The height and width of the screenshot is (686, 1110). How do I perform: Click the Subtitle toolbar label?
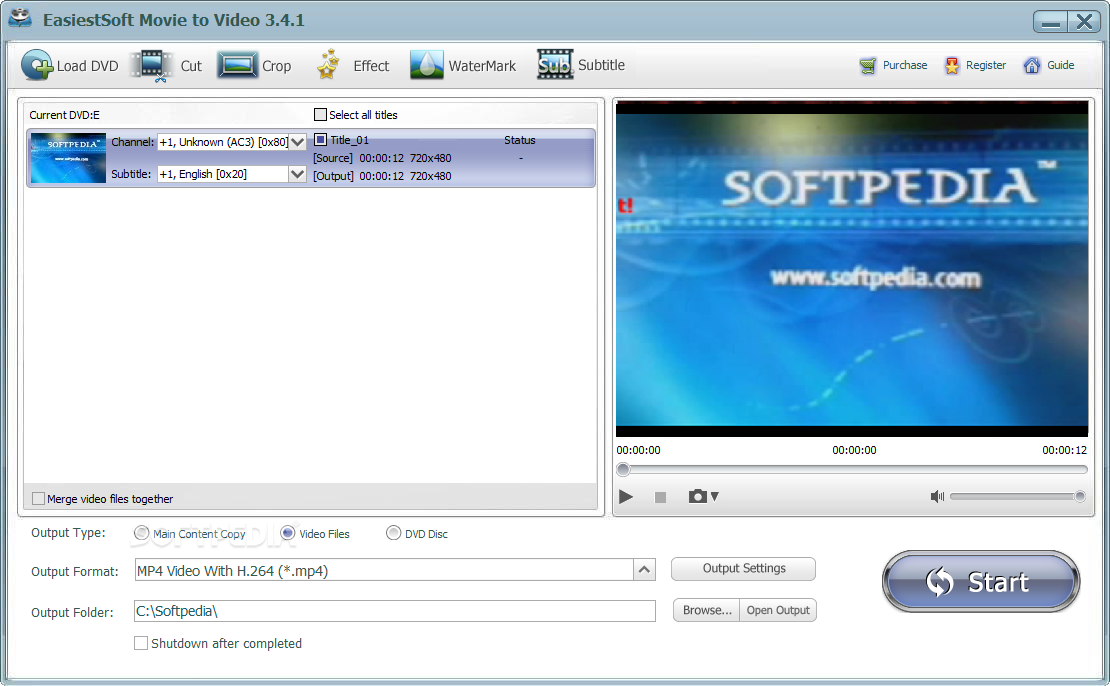(601, 65)
